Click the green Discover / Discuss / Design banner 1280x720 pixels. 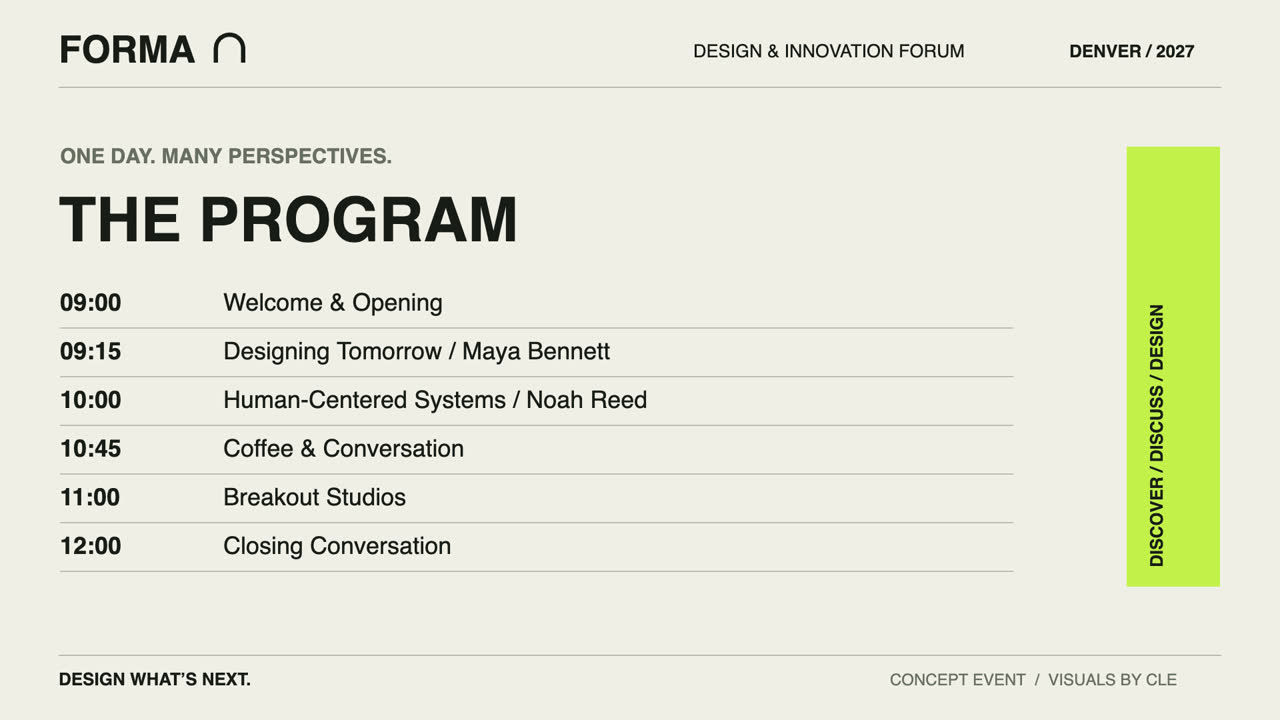1173,366
